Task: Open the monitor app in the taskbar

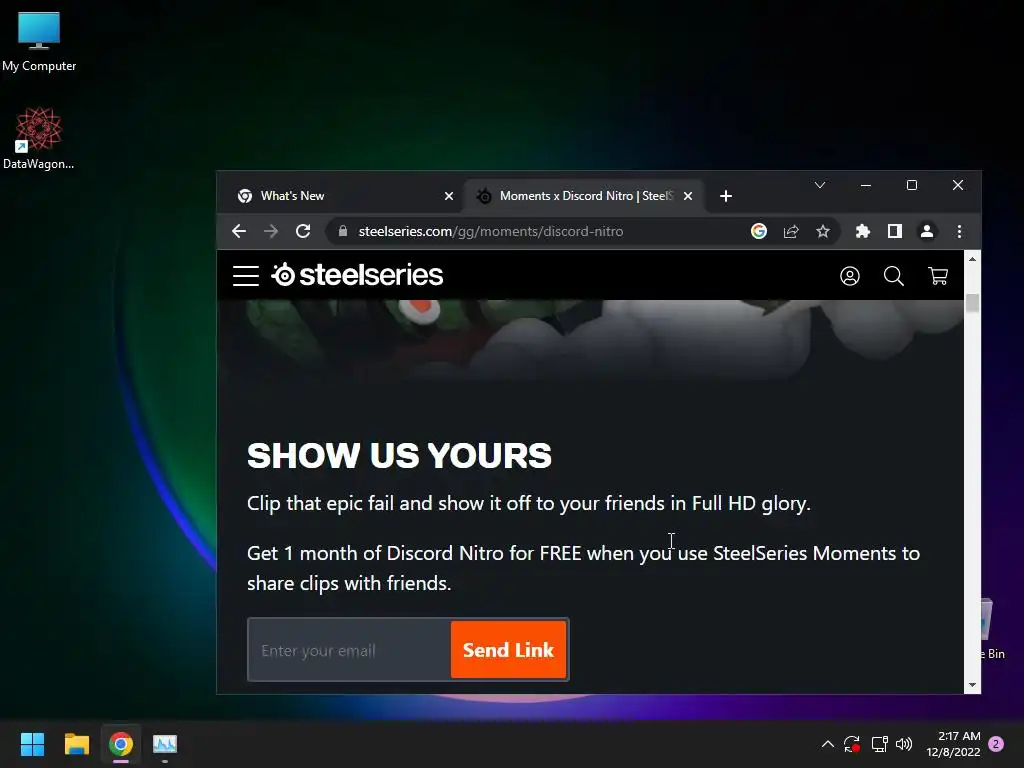Action: tap(165, 744)
